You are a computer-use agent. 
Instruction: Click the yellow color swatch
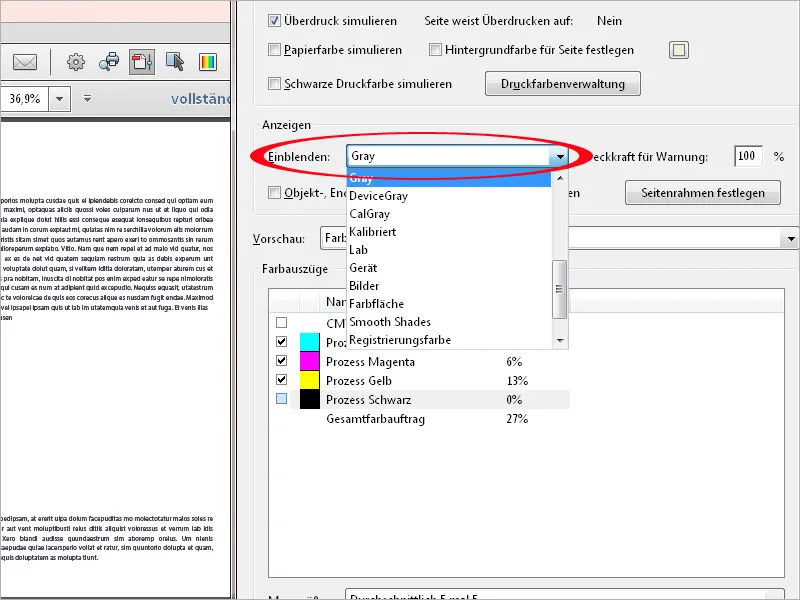(310, 380)
